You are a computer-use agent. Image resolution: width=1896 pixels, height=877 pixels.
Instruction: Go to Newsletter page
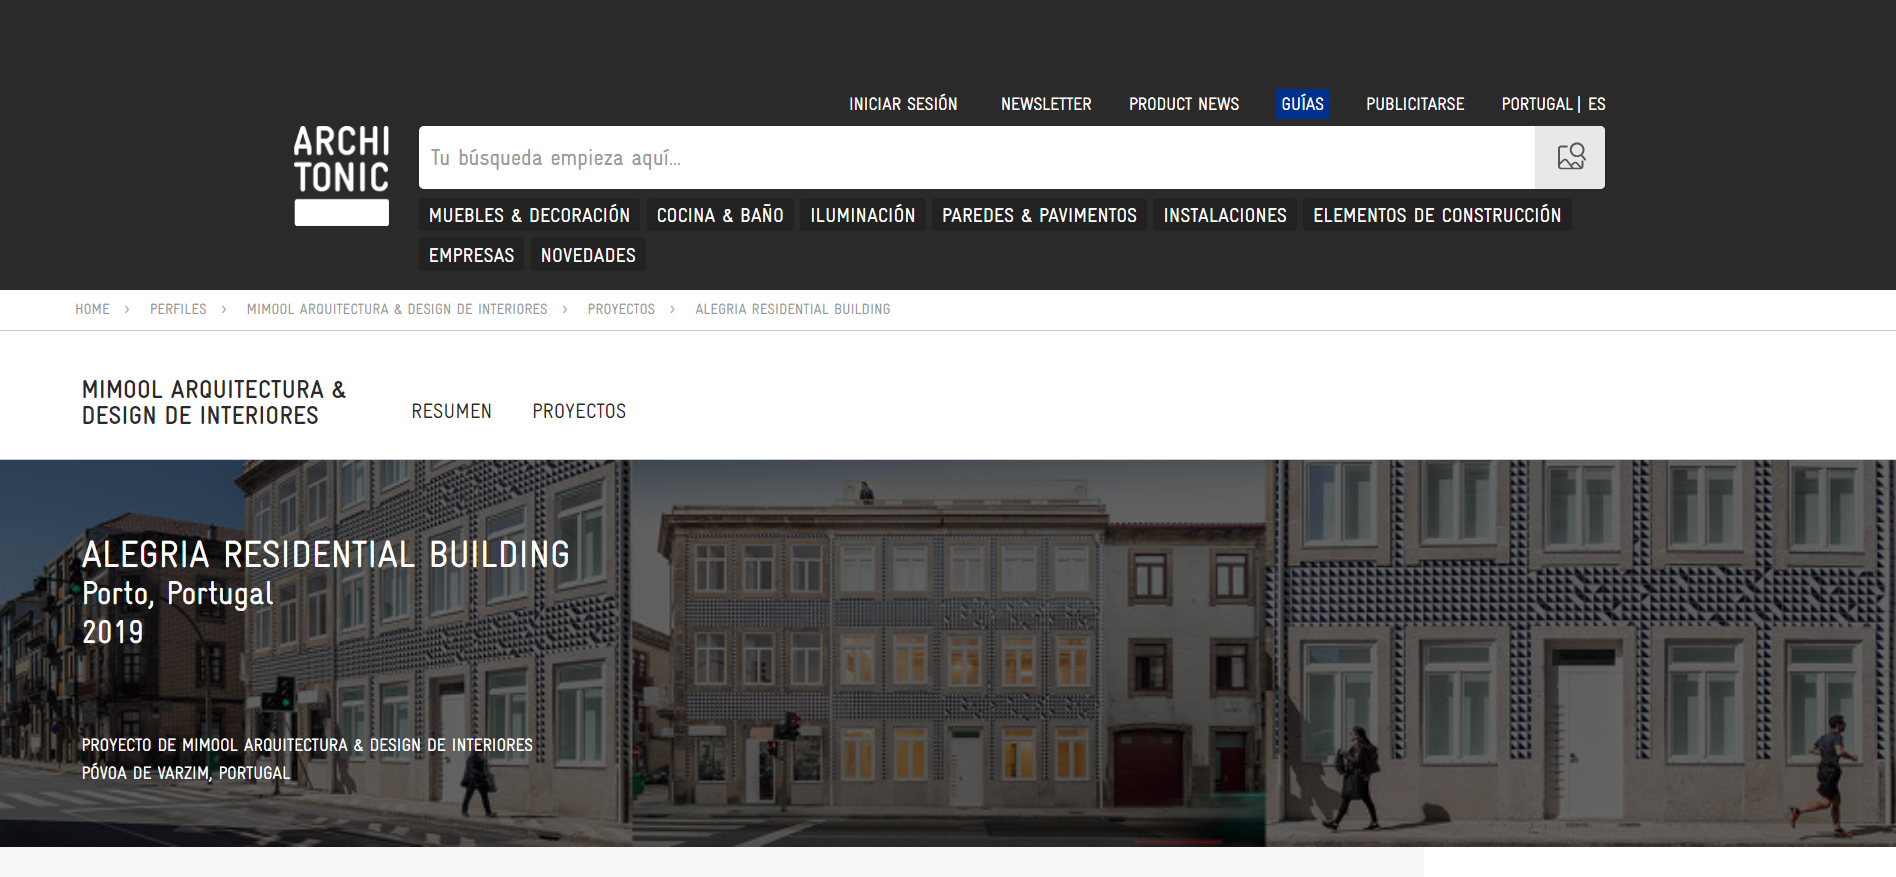pos(1046,104)
